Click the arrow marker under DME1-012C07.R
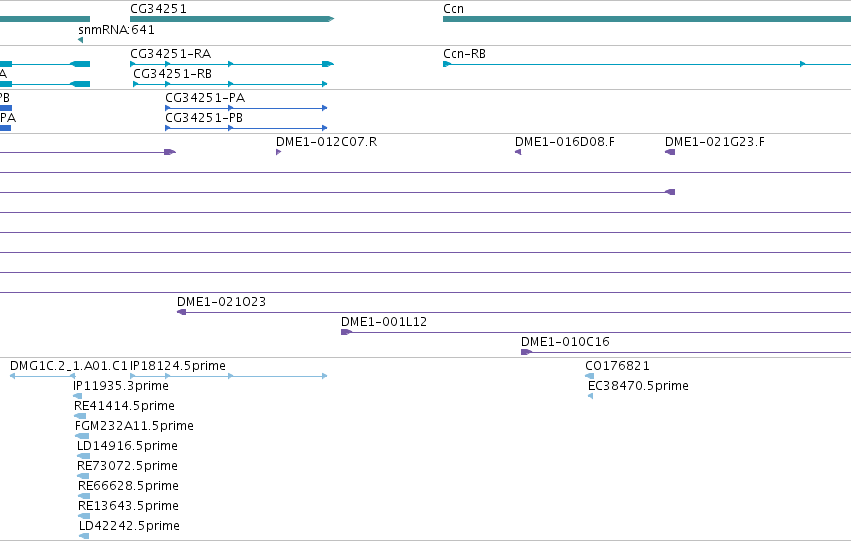Image resolution: width=851 pixels, height=541 pixels. pos(278,152)
